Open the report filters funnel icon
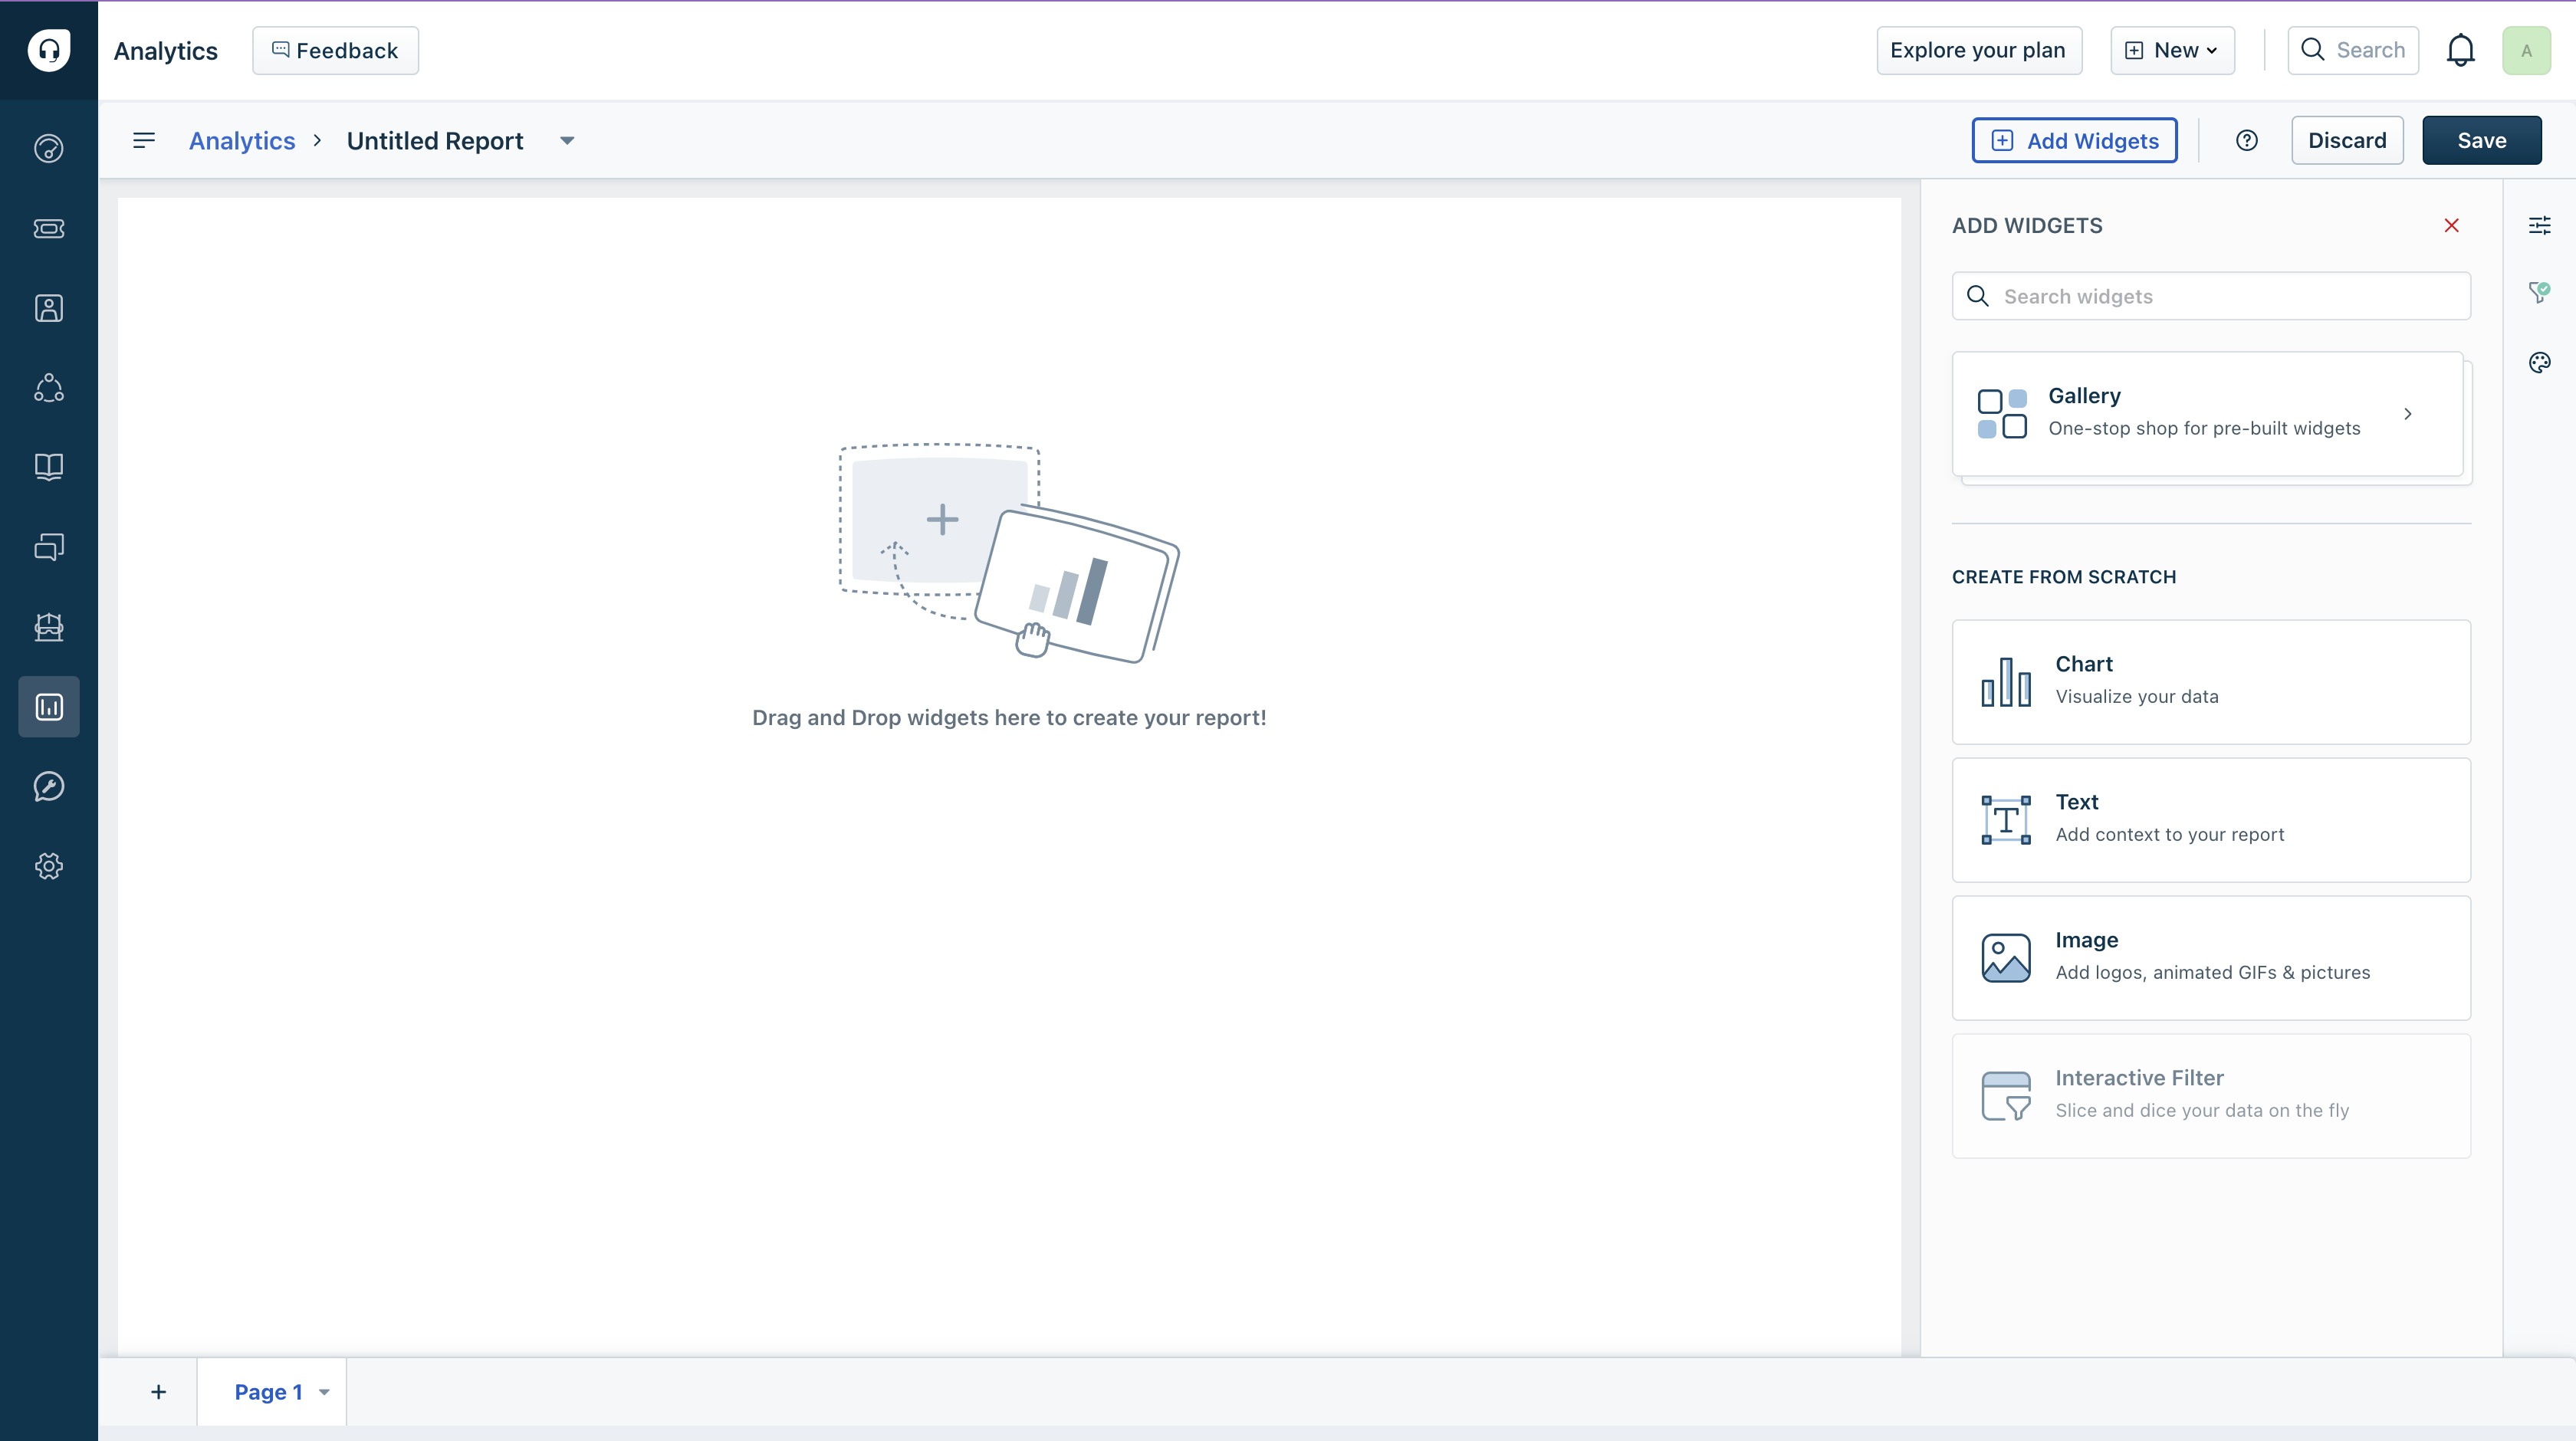Image resolution: width=2576 pixels, height=1441 pixels. coord(2539,292)
